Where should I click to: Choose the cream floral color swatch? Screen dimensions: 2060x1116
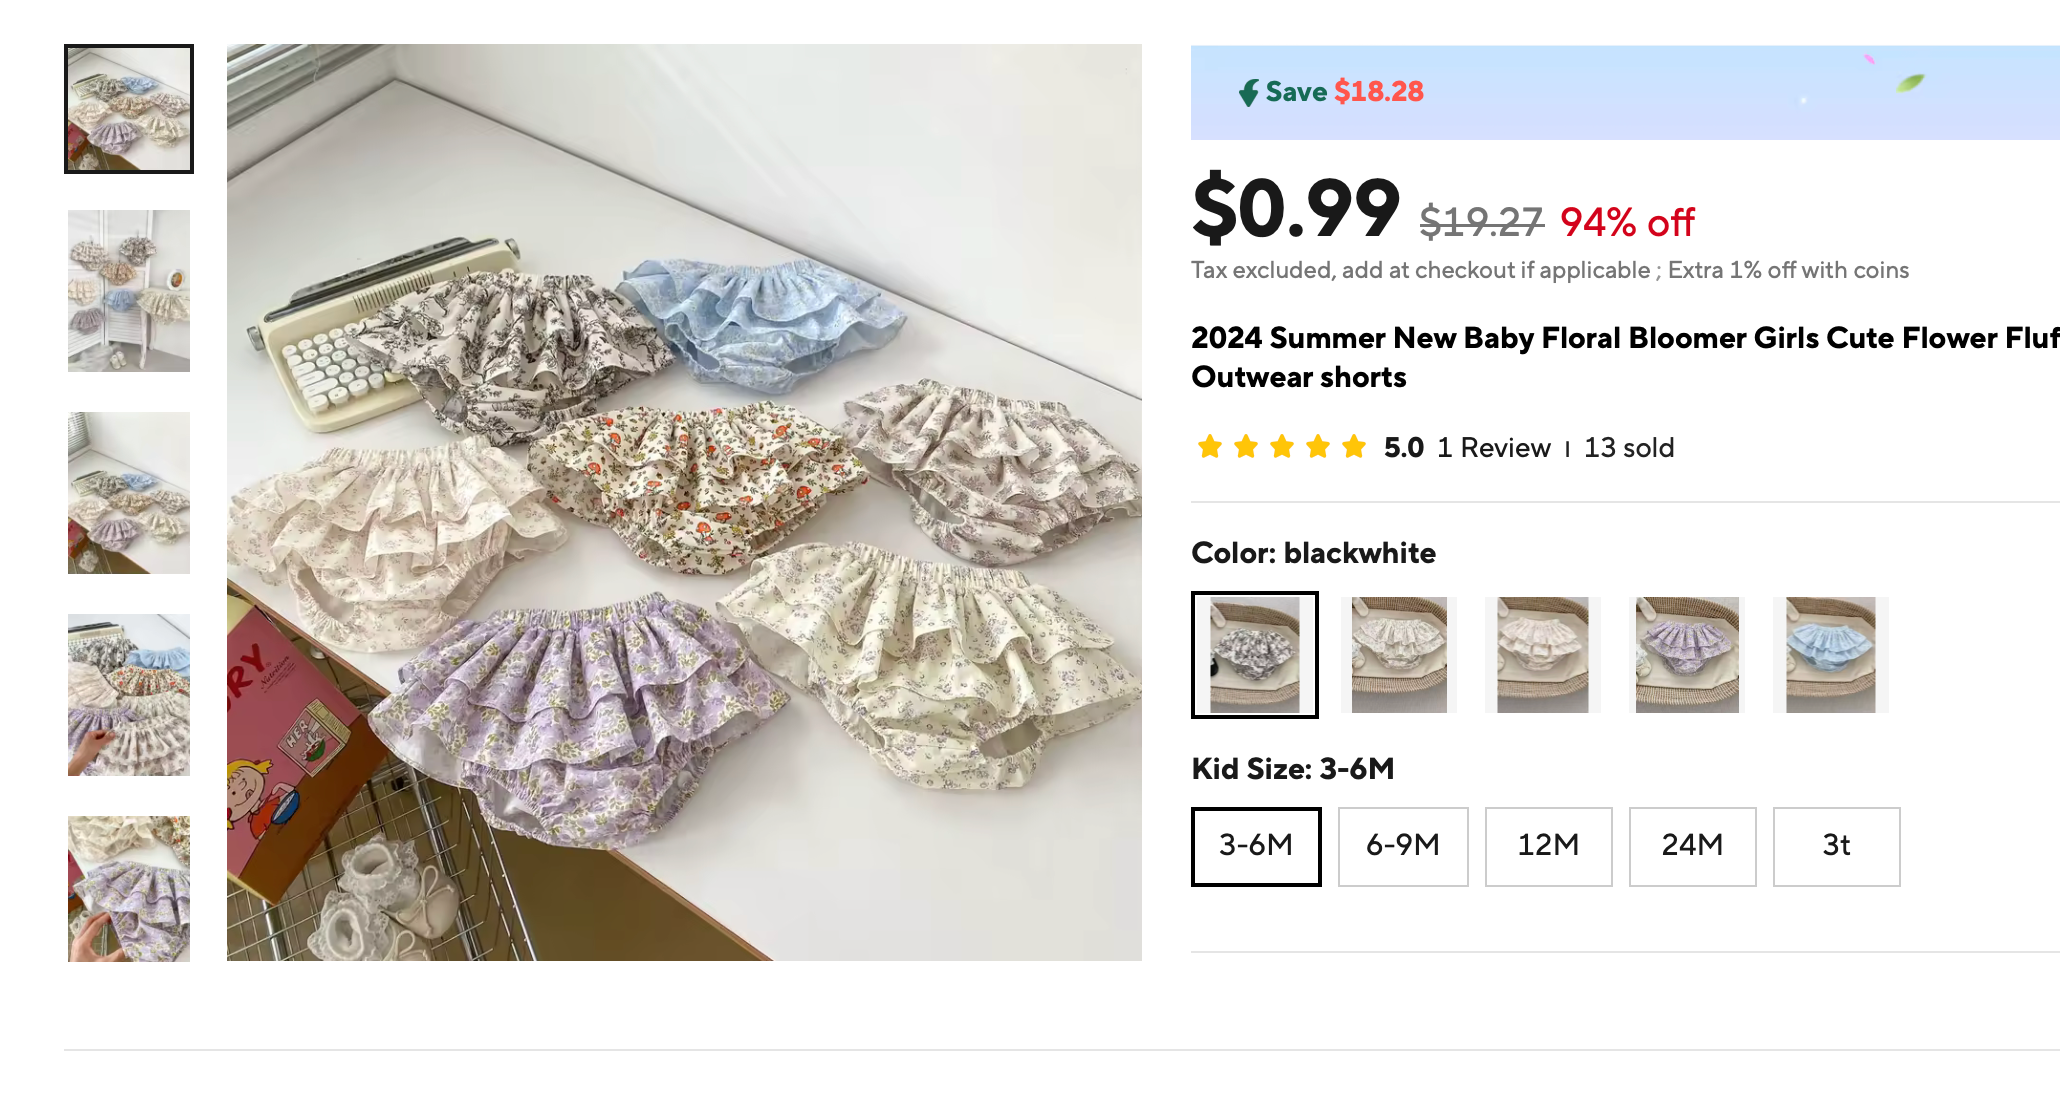click(1398, 655)
